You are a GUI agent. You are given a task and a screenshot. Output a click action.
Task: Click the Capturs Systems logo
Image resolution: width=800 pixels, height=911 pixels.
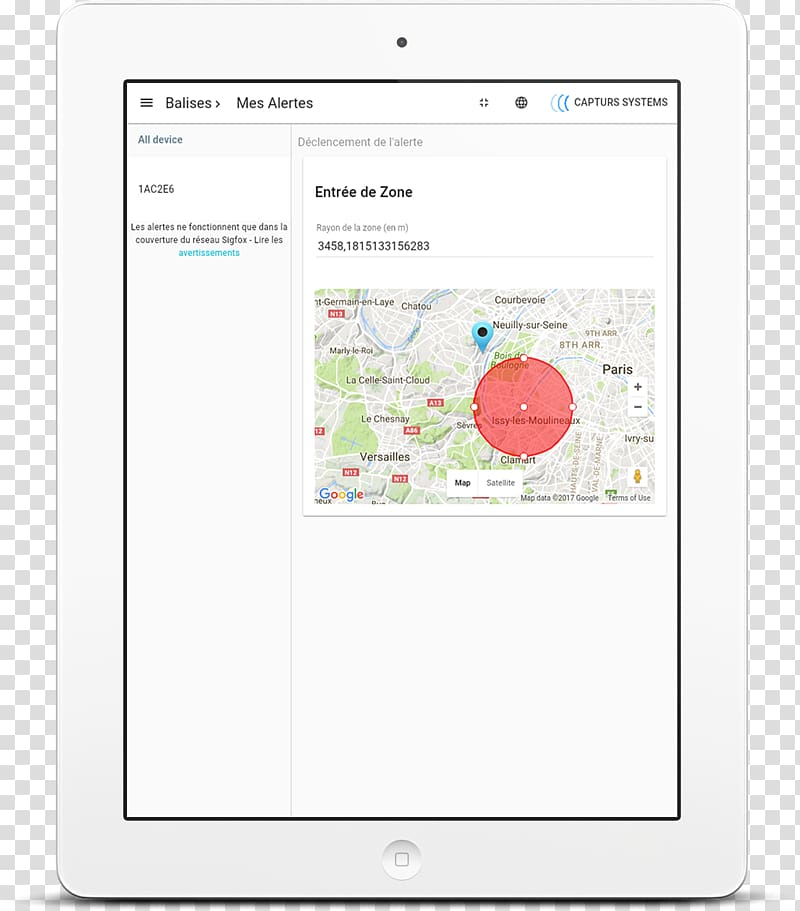click(609, 103)
